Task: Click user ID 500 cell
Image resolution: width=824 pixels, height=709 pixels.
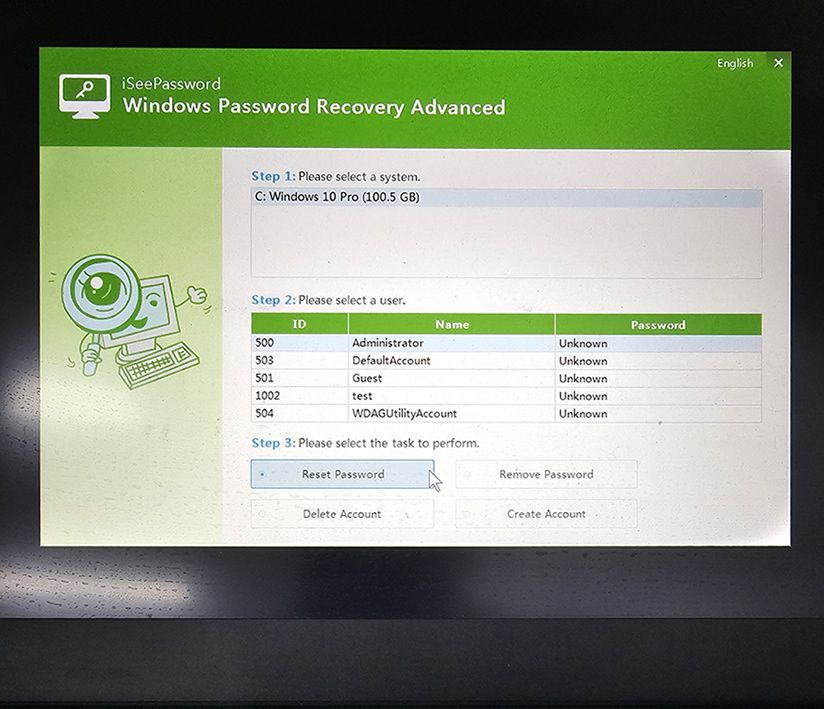Action: tap(300, 343)
